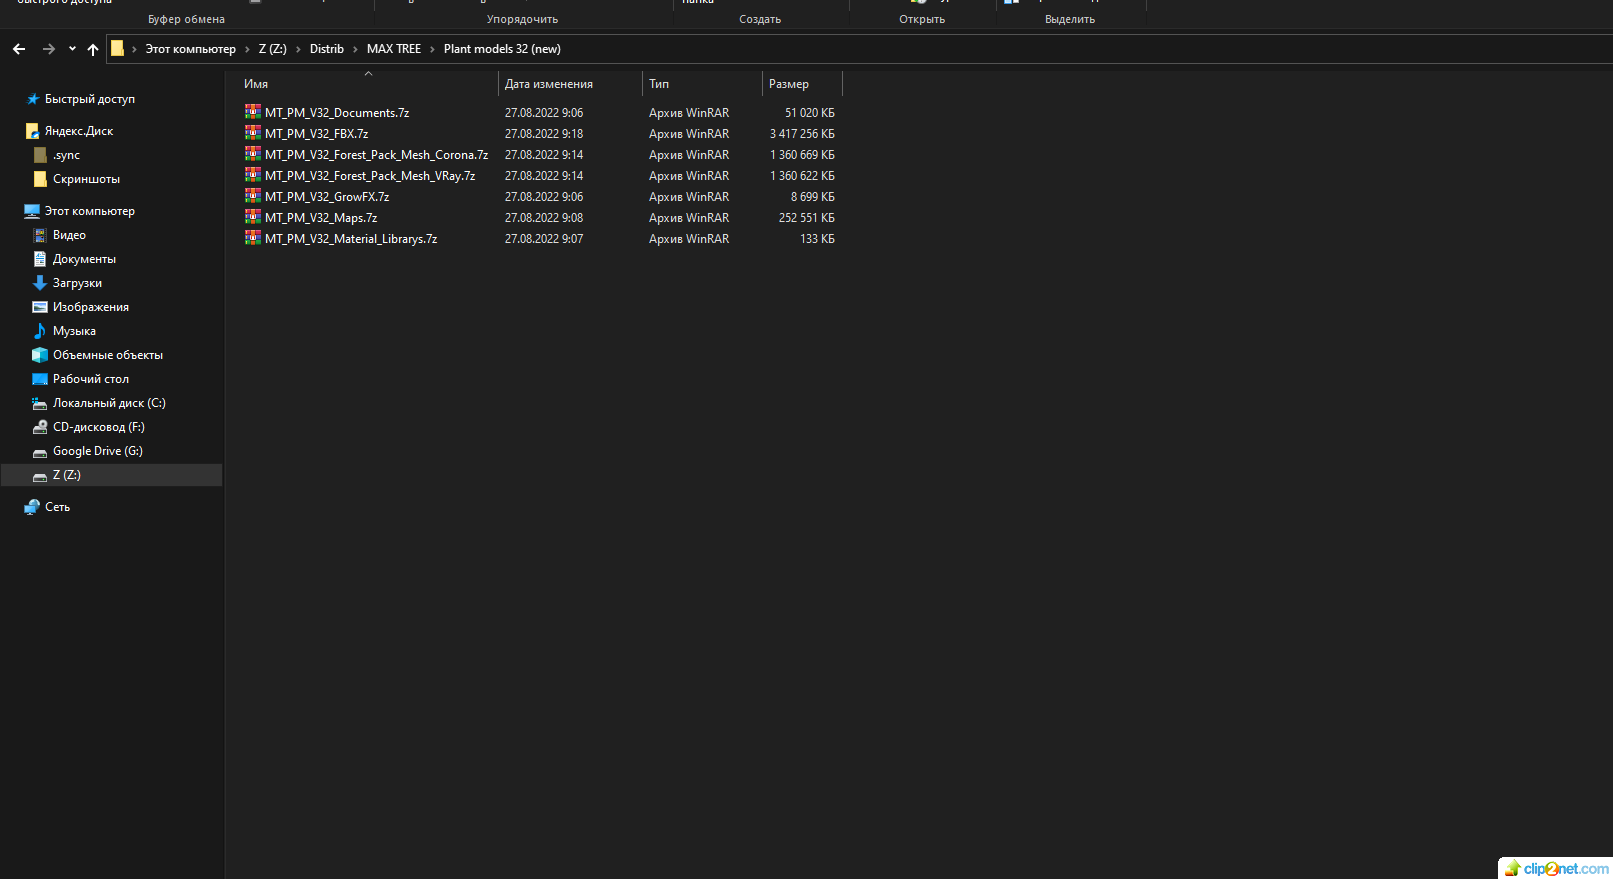Click 'Distrib' breadcrumb segment
The image size is (1613, 879).
[327, 49]
